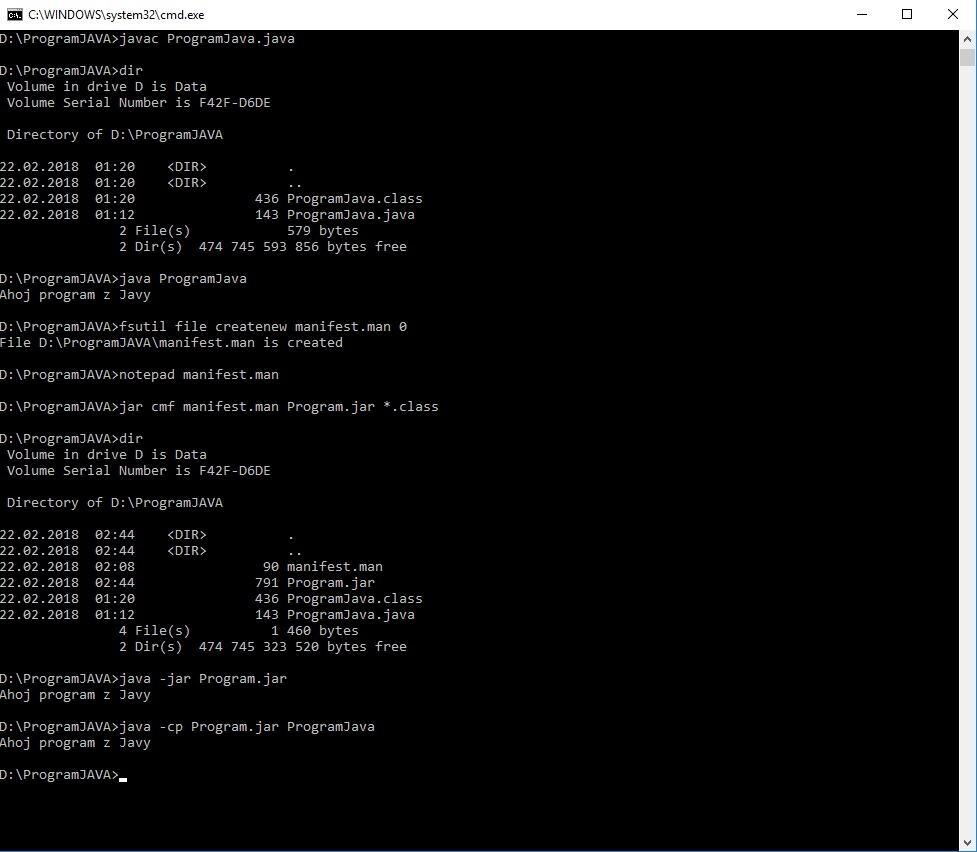This screenshot has width=977, height=852.
Task: Click the first Volume Serial Number line
Action: point(138,103)
